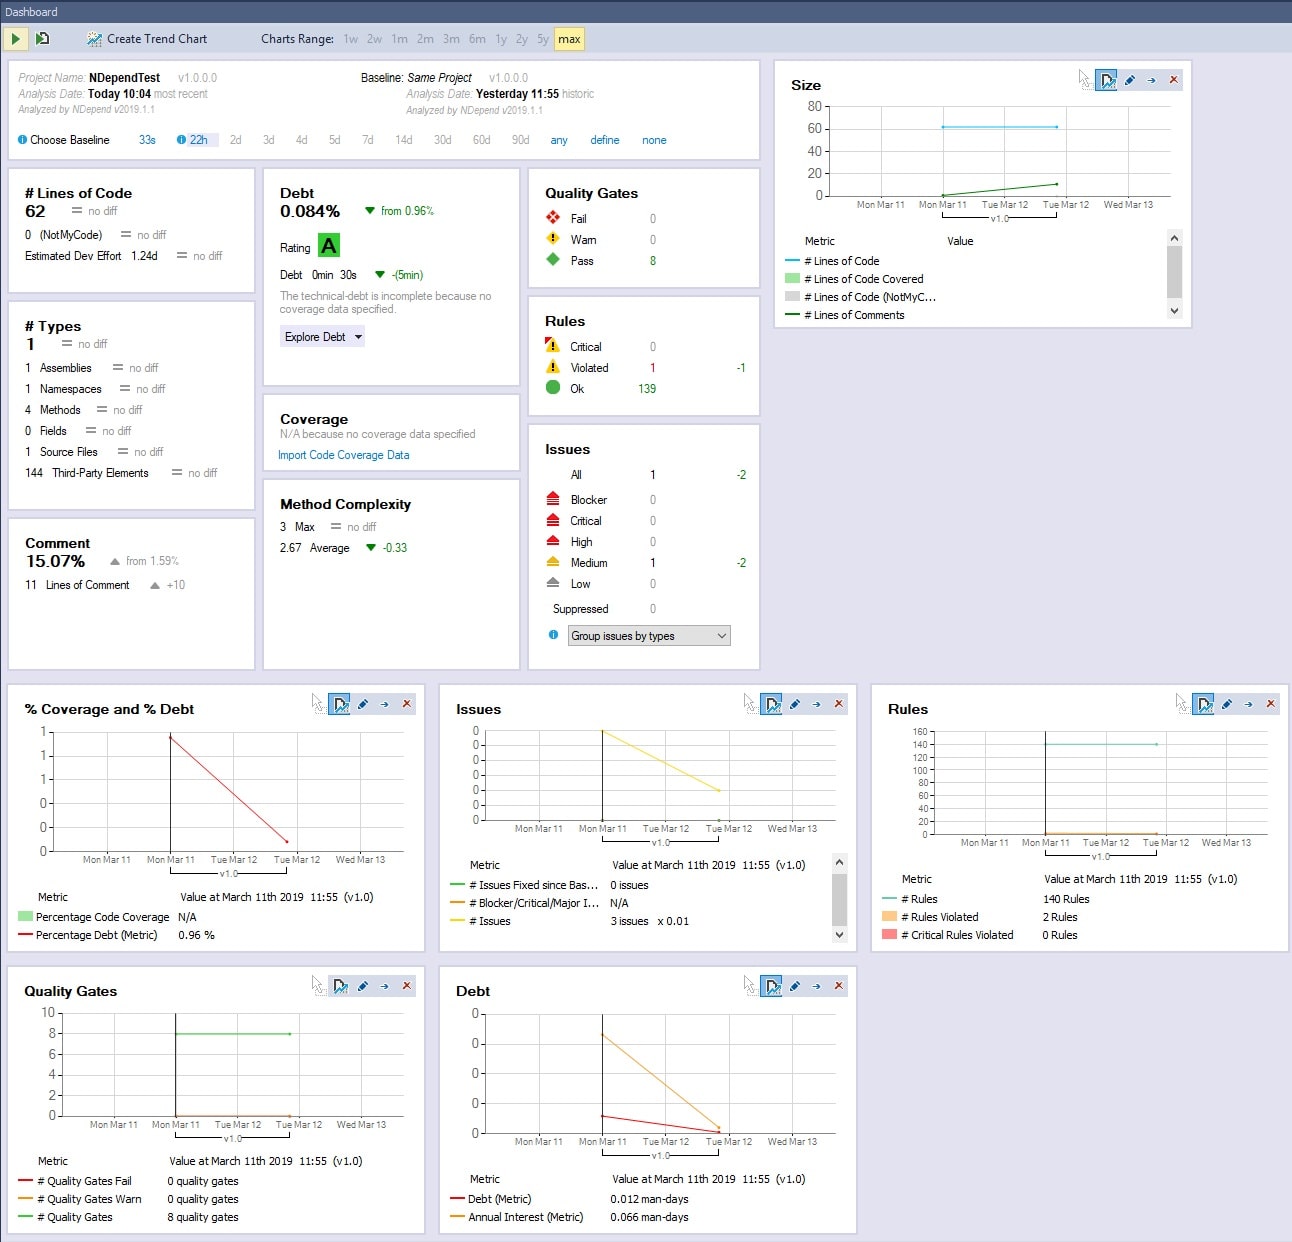1292x1242 pixels.
Task: Remove the Debt trend chart
Action: click(839, 986)
